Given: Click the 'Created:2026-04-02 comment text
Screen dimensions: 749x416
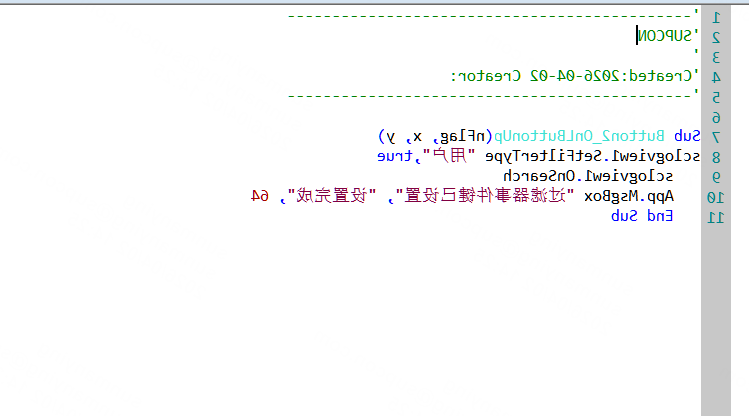Looking at the screenshot, I should click(615, 76).
